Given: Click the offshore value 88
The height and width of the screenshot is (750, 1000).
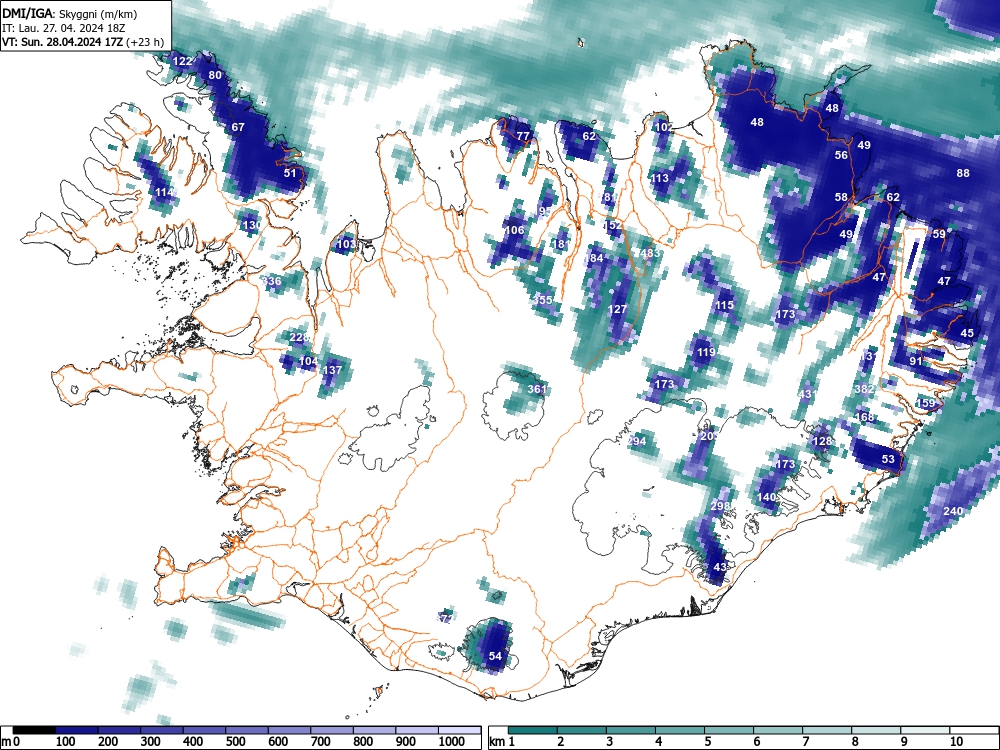Looking at the screenshot, I should tap(963, 173).
